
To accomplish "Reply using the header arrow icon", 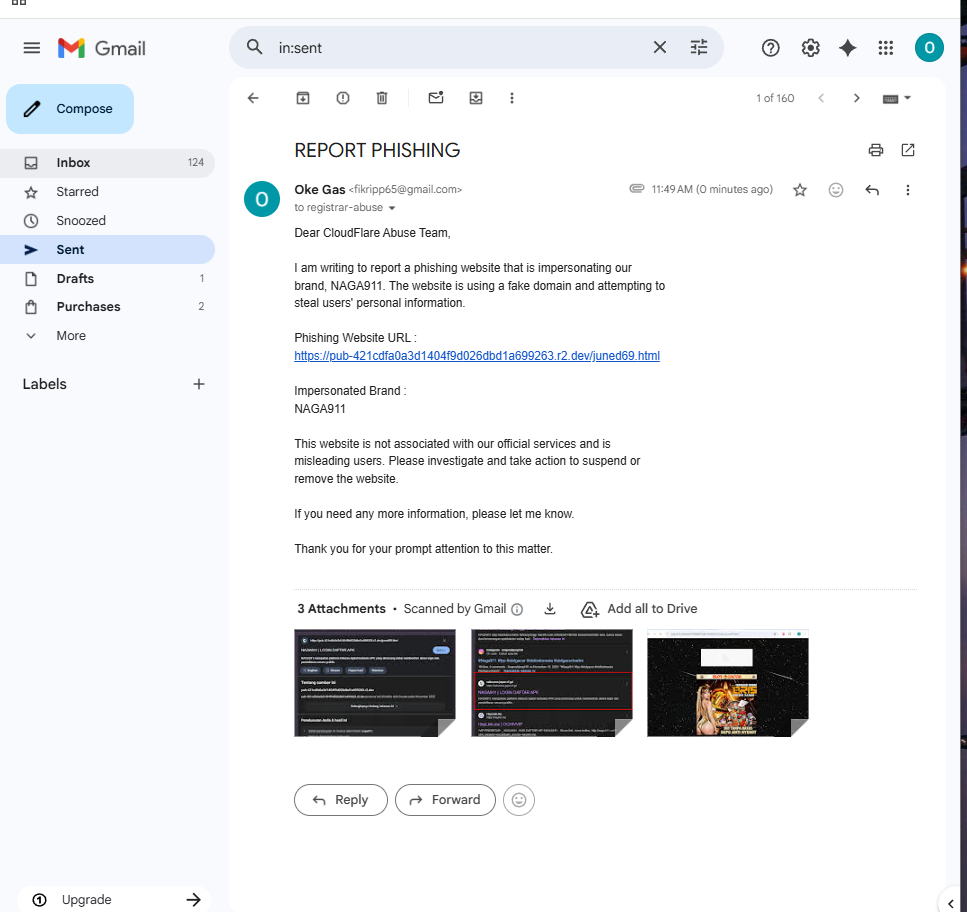I will 871,190.
